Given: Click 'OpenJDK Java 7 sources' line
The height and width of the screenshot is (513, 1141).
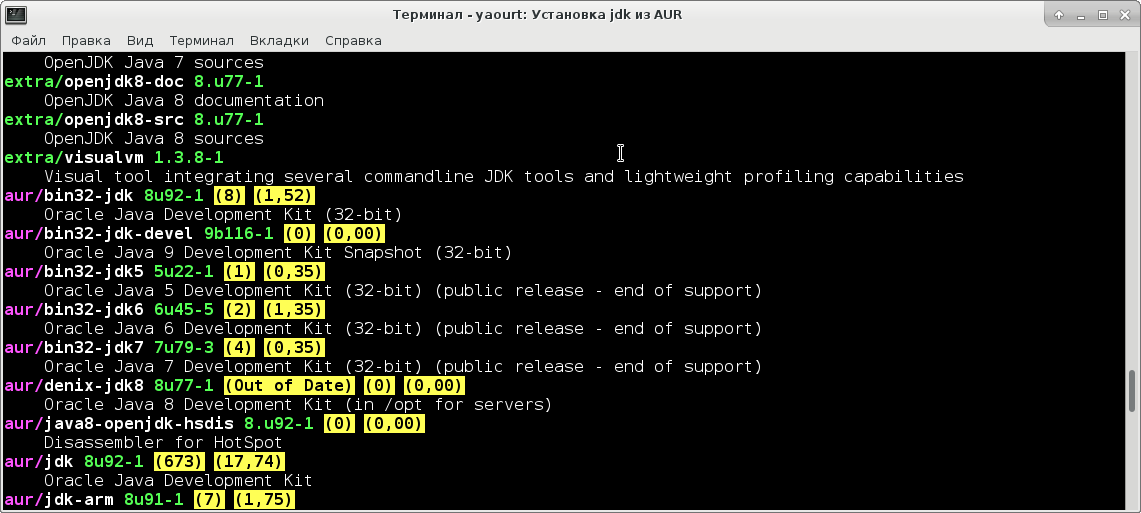Looking at the screenshot, I should coord(154,63).
